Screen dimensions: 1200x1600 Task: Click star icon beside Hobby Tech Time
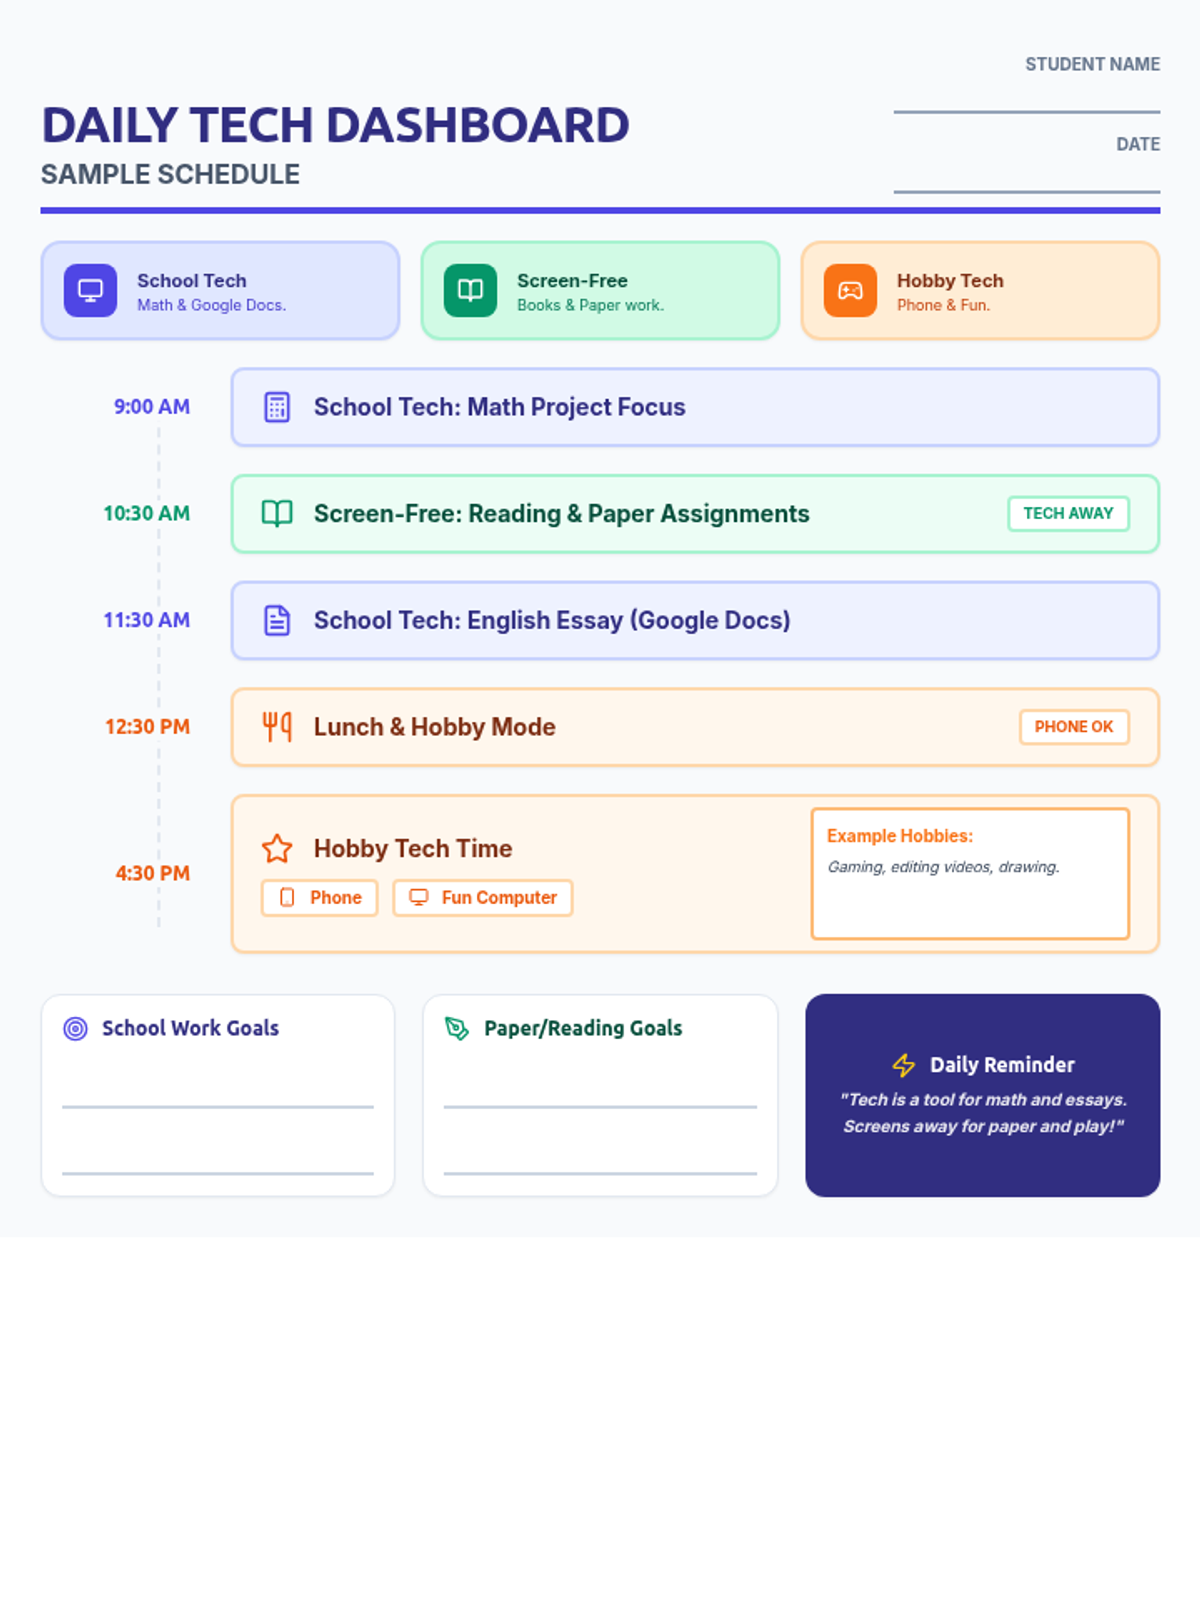pyautogui.click(x=277, y=849)
